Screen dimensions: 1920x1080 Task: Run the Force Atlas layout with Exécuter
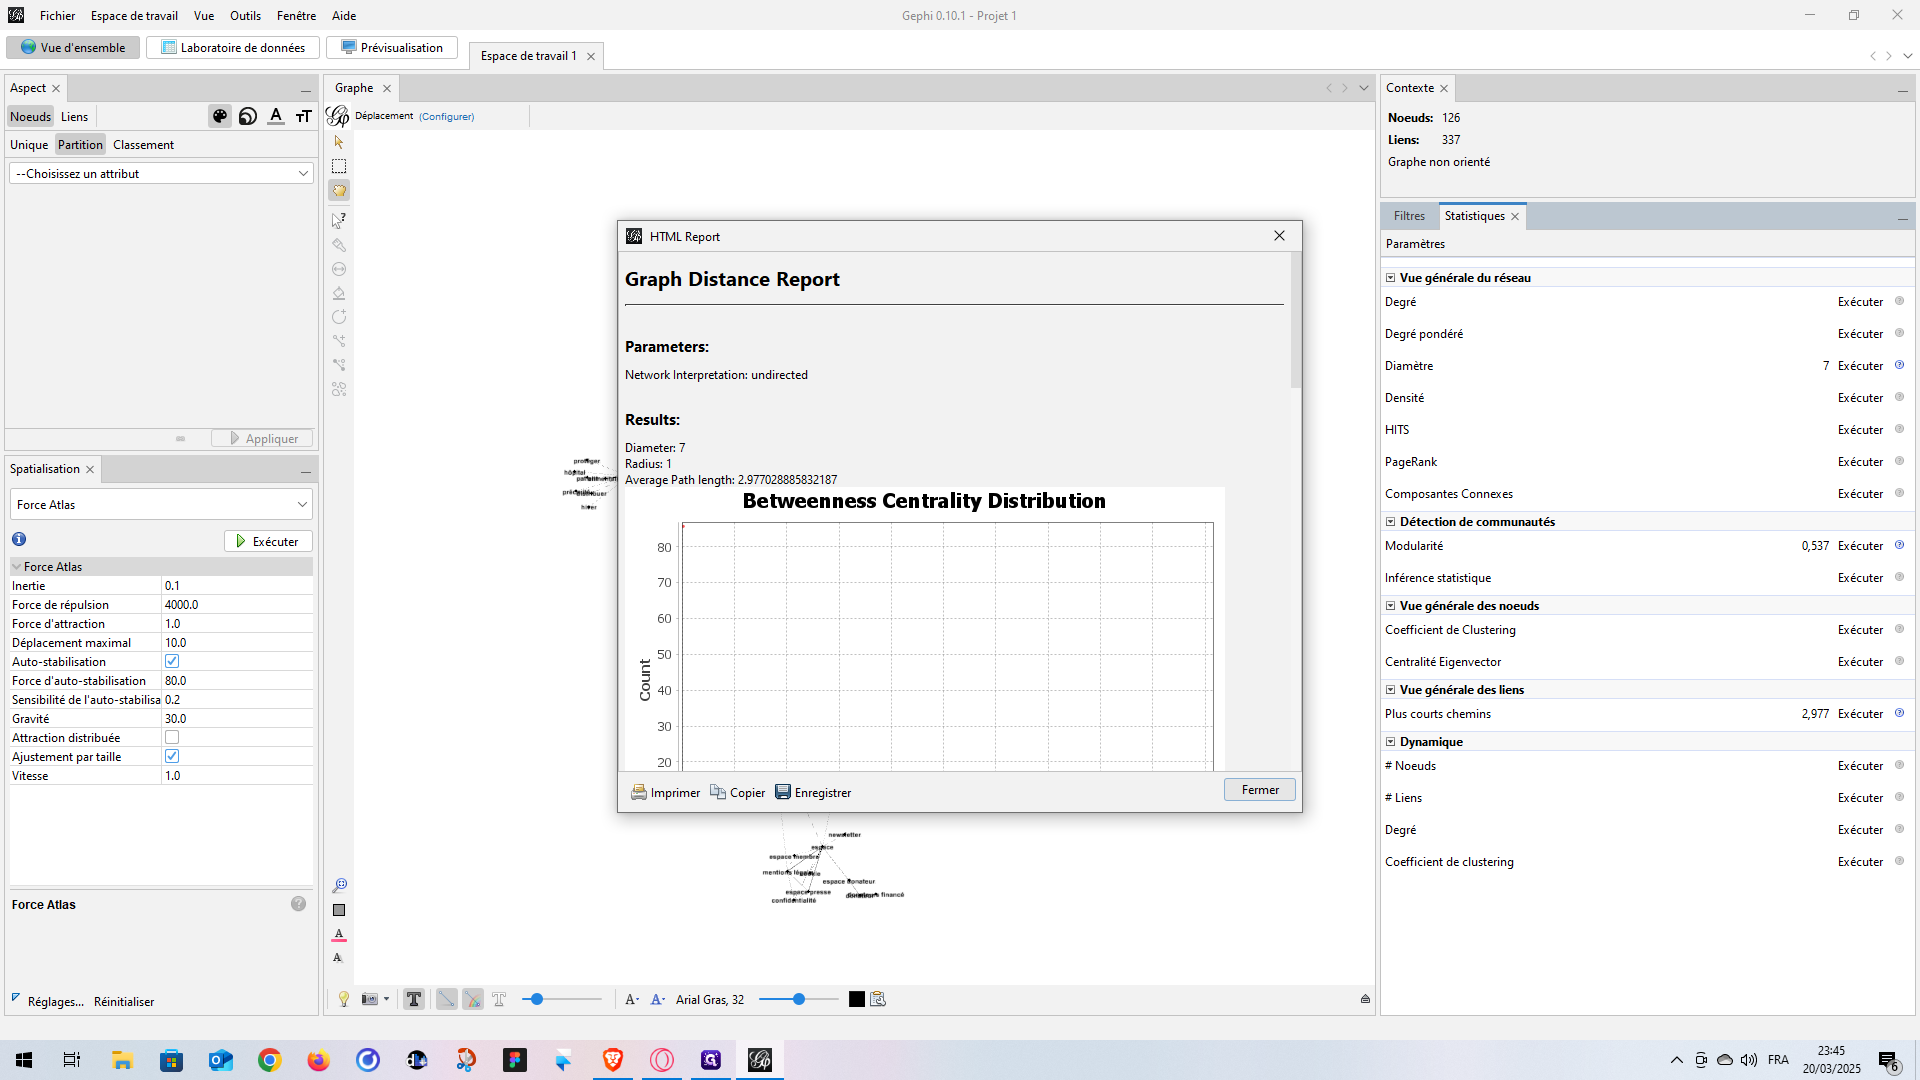point(268,541)
